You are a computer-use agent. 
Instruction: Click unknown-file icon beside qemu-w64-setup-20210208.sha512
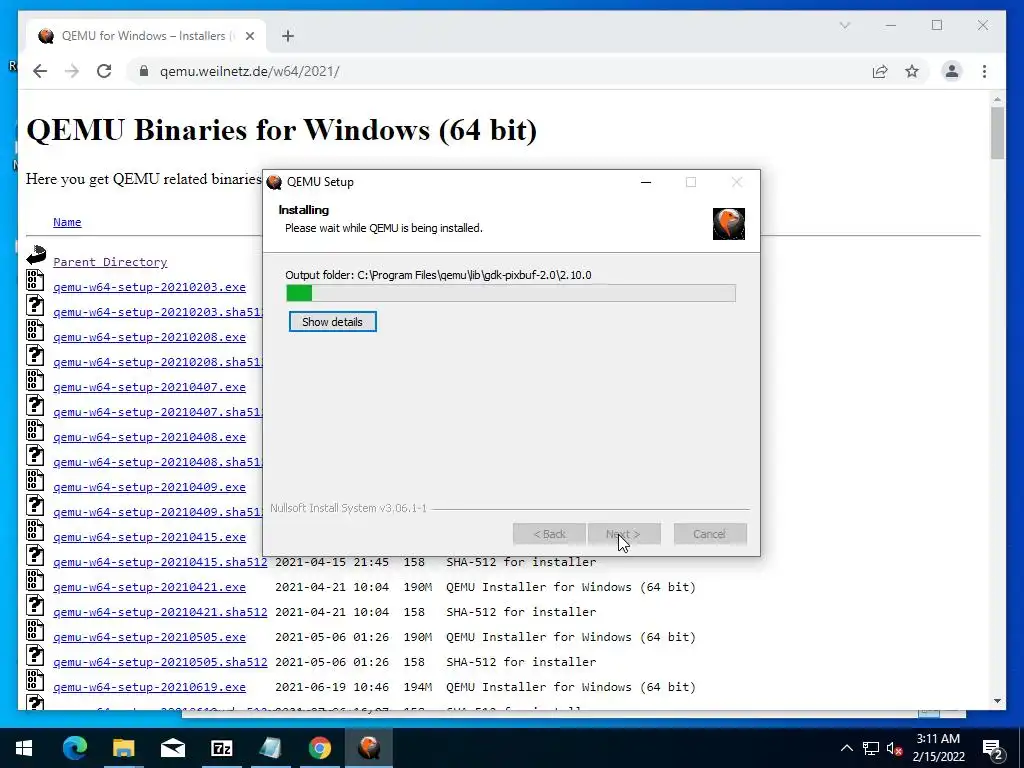35,355
